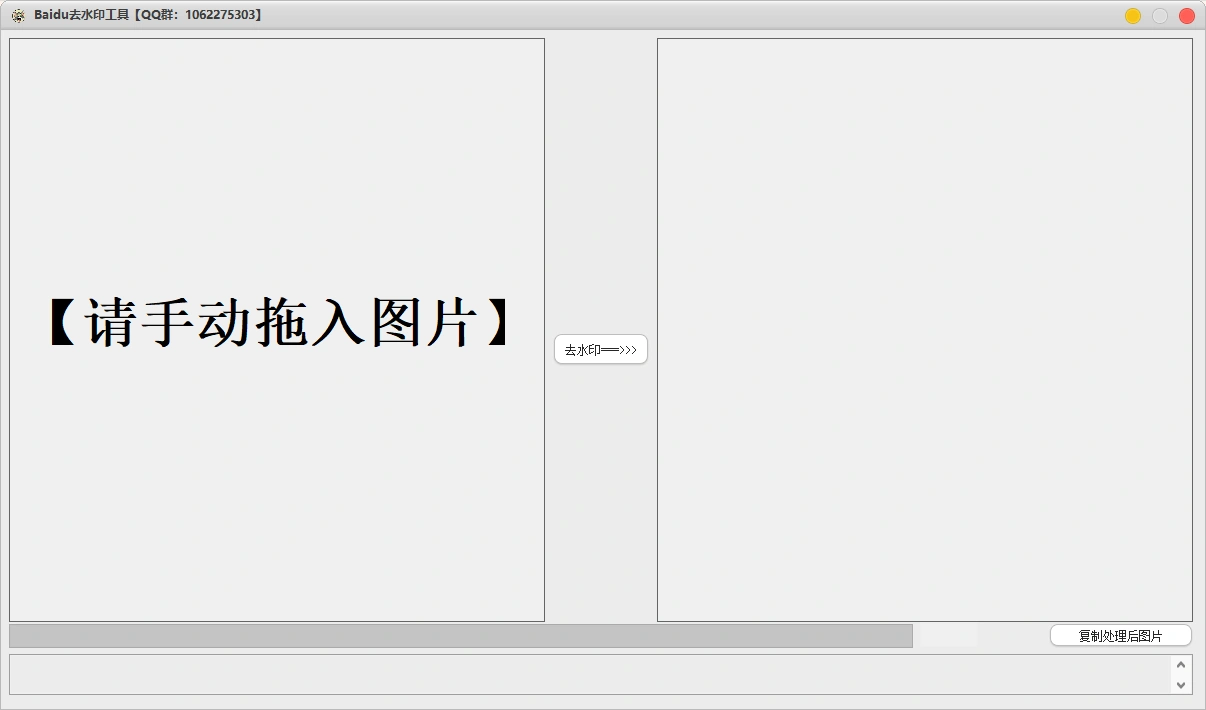Click the opening 【 bracket in the placeholder

(x=63, y=323)
